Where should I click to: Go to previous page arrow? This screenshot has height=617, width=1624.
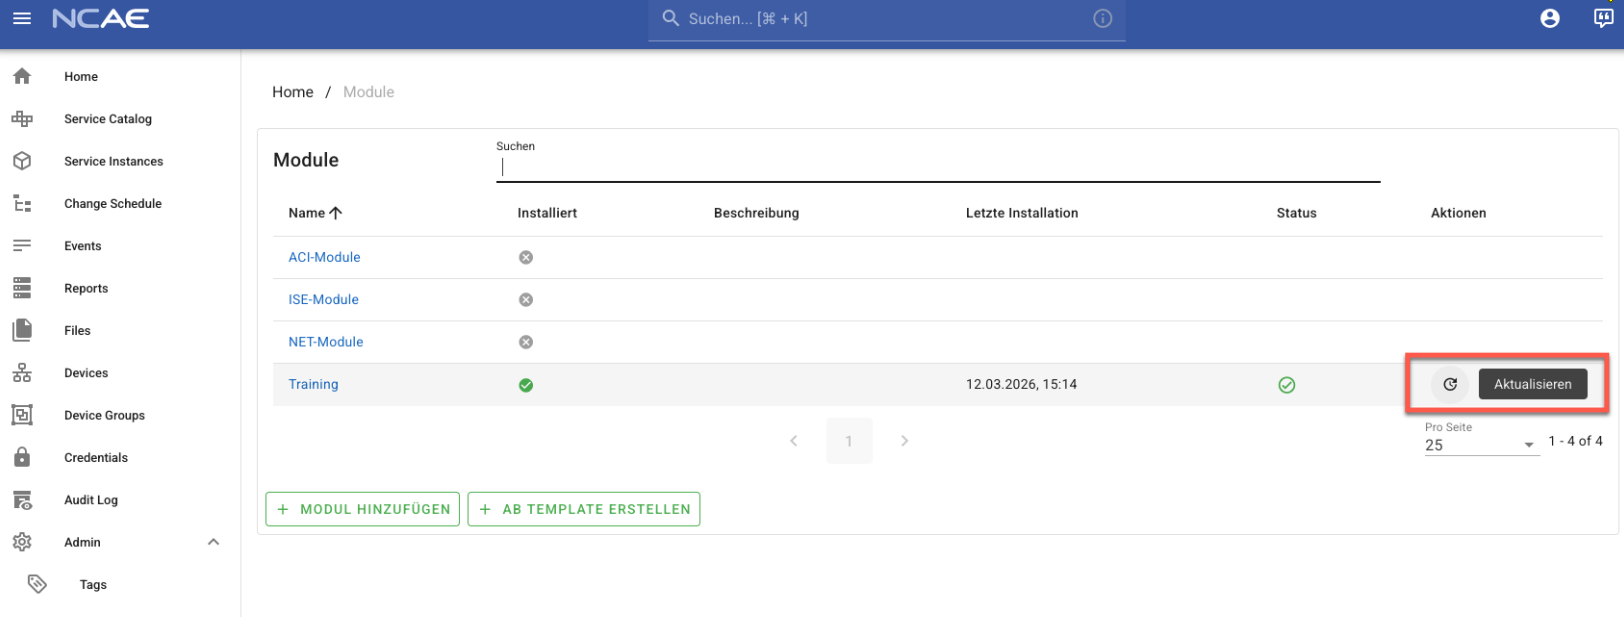(x=794, y=441)
